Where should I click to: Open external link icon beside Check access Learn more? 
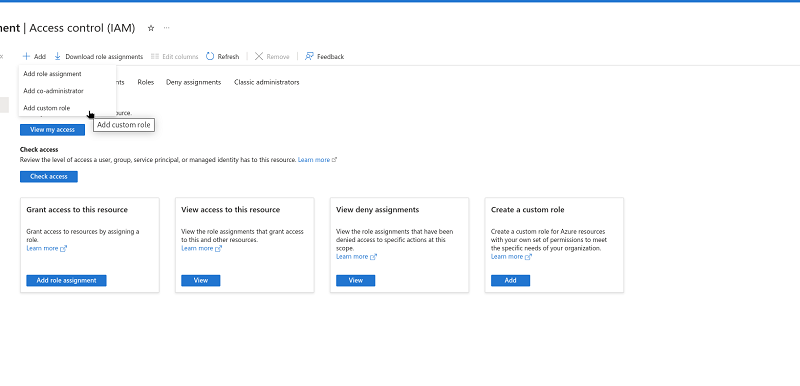coord(335,160)
